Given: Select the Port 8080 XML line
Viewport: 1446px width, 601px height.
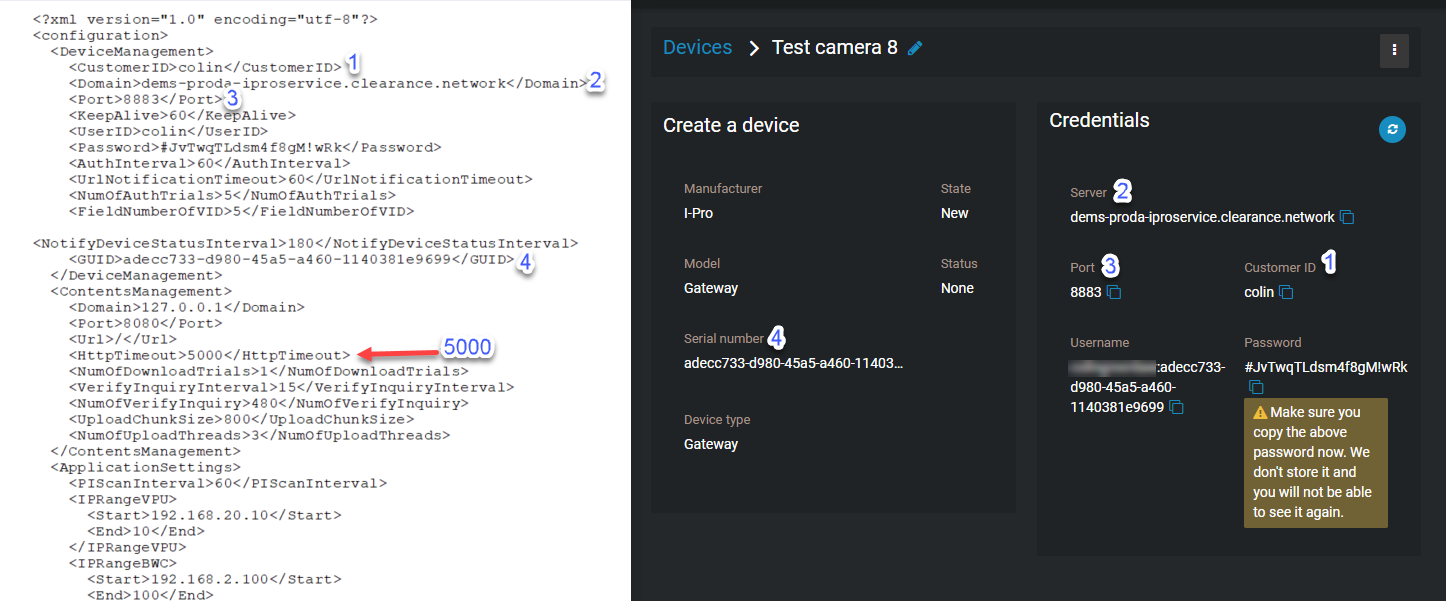Looking at the screenshot, I should [145, 323].
